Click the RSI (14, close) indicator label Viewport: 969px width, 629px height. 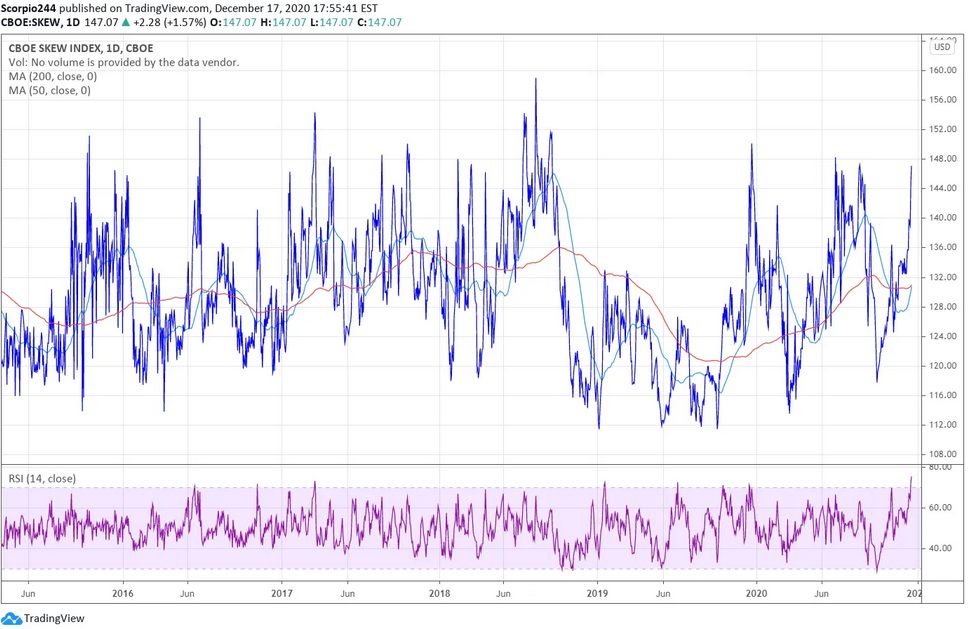tap(42, 479)
